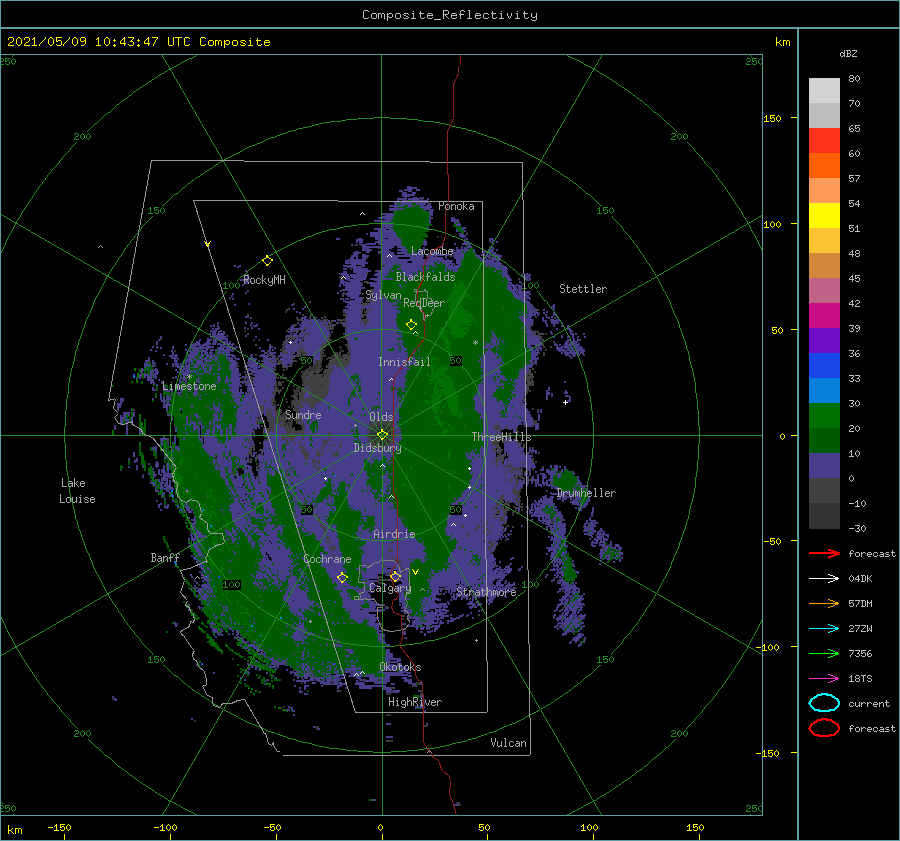Viewport: 900px width, 841px height.
Task: Click the Composite_Reflectivity title text
Action: [x=450, y=15]
